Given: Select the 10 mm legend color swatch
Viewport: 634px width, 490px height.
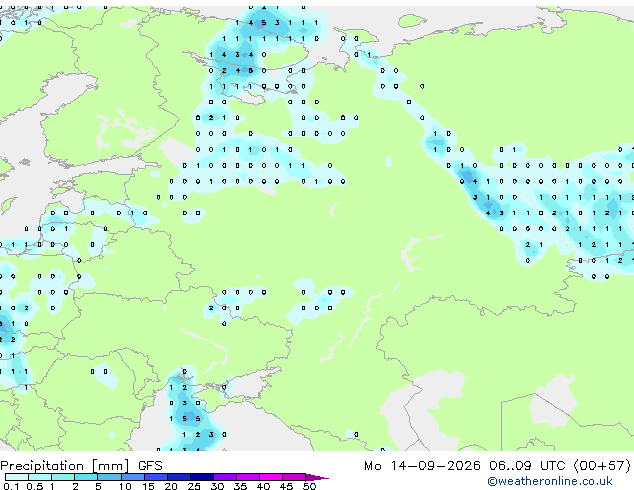Looking at the screenshot, I should (132, 477).
